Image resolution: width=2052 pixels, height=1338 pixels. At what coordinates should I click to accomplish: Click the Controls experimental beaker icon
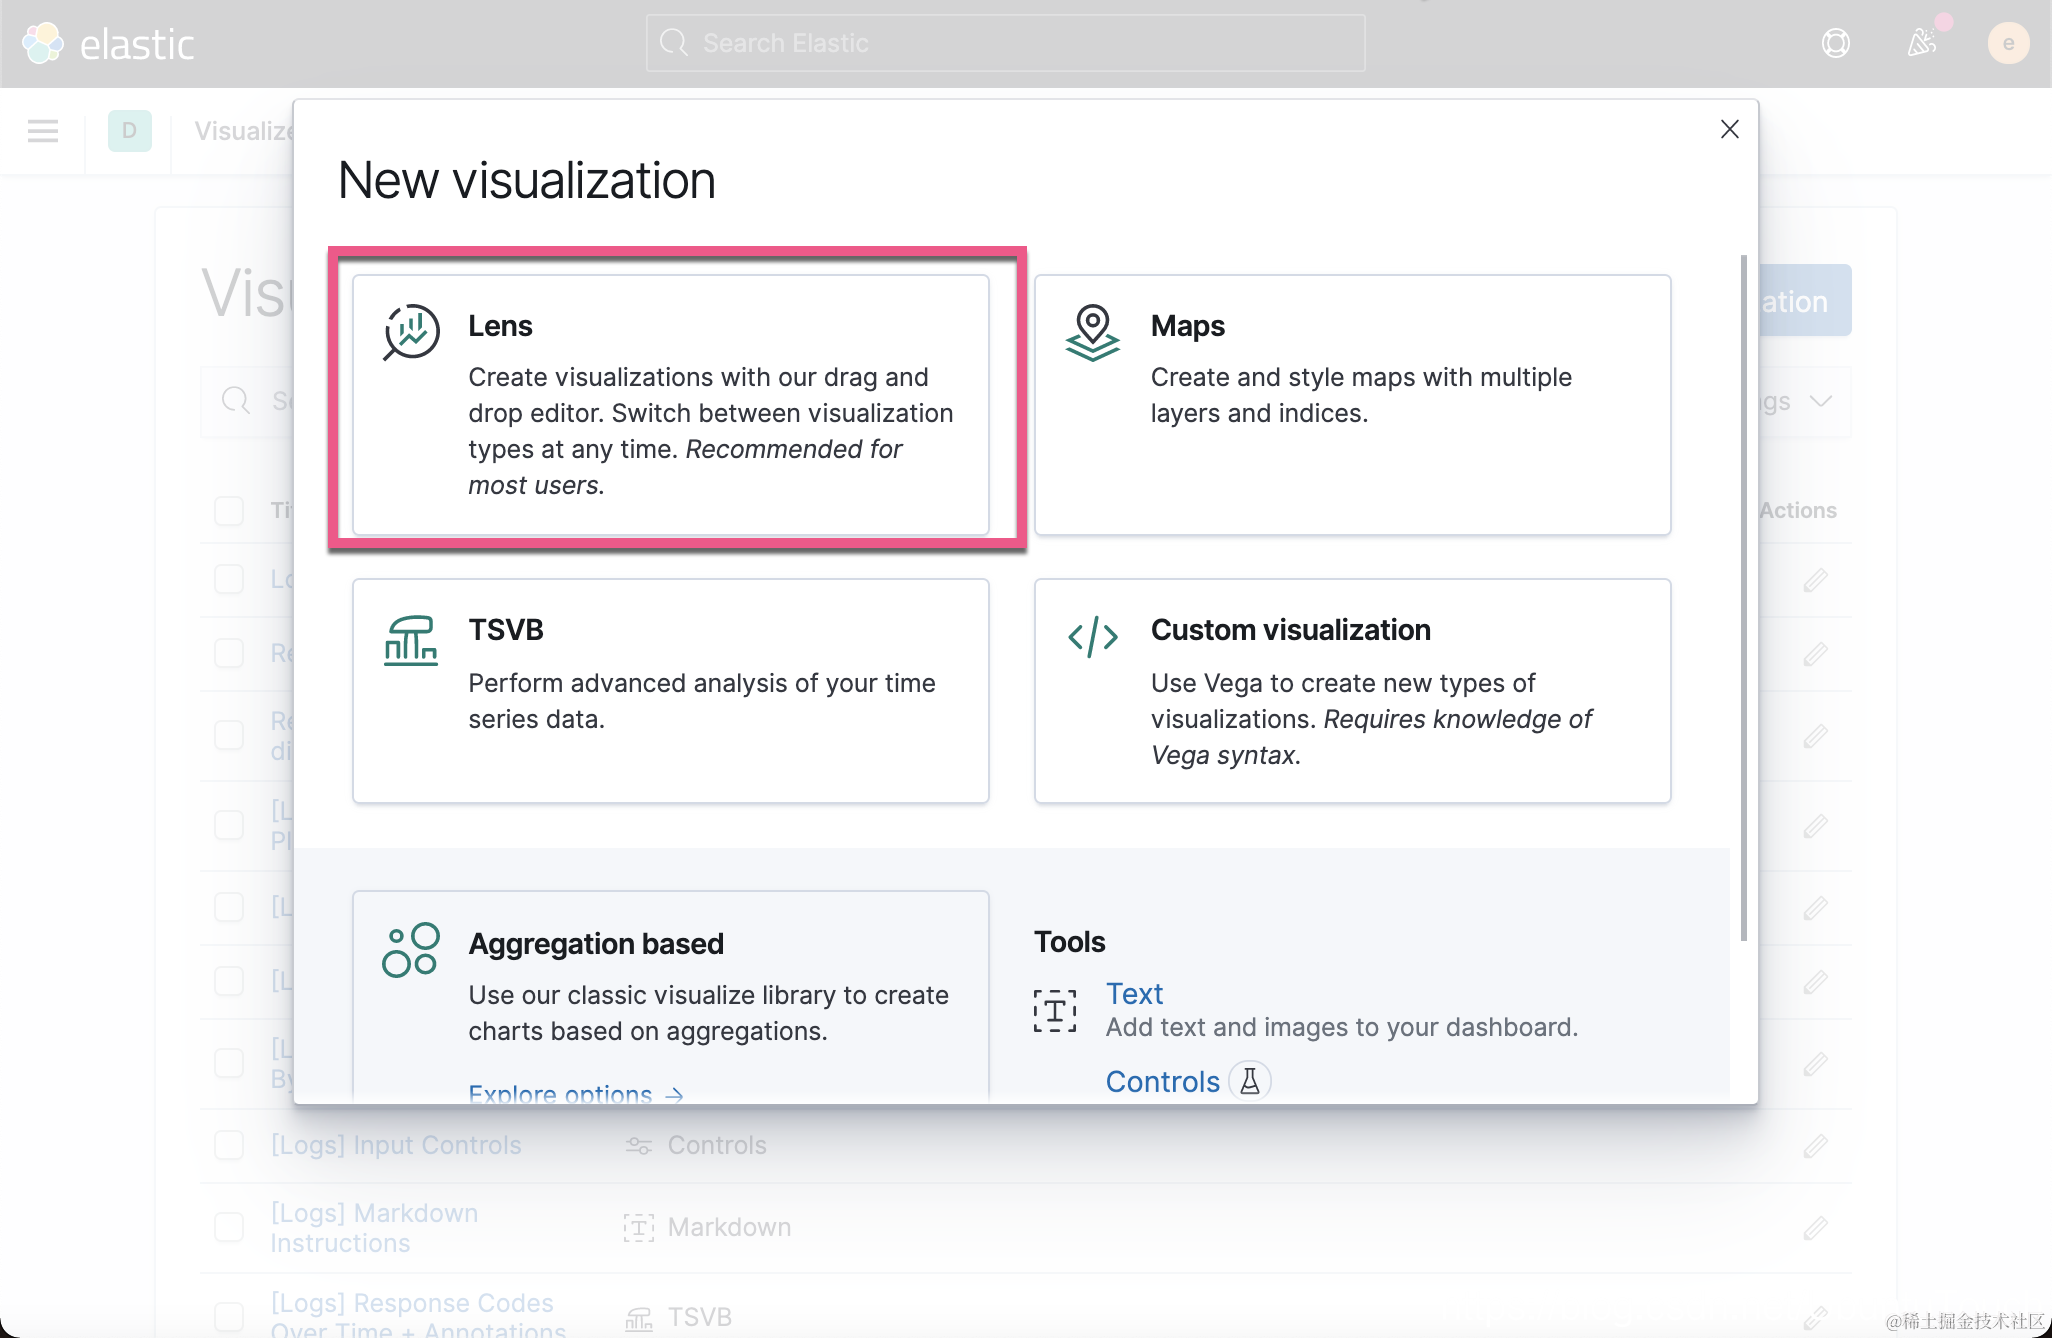[1250, 1081]
